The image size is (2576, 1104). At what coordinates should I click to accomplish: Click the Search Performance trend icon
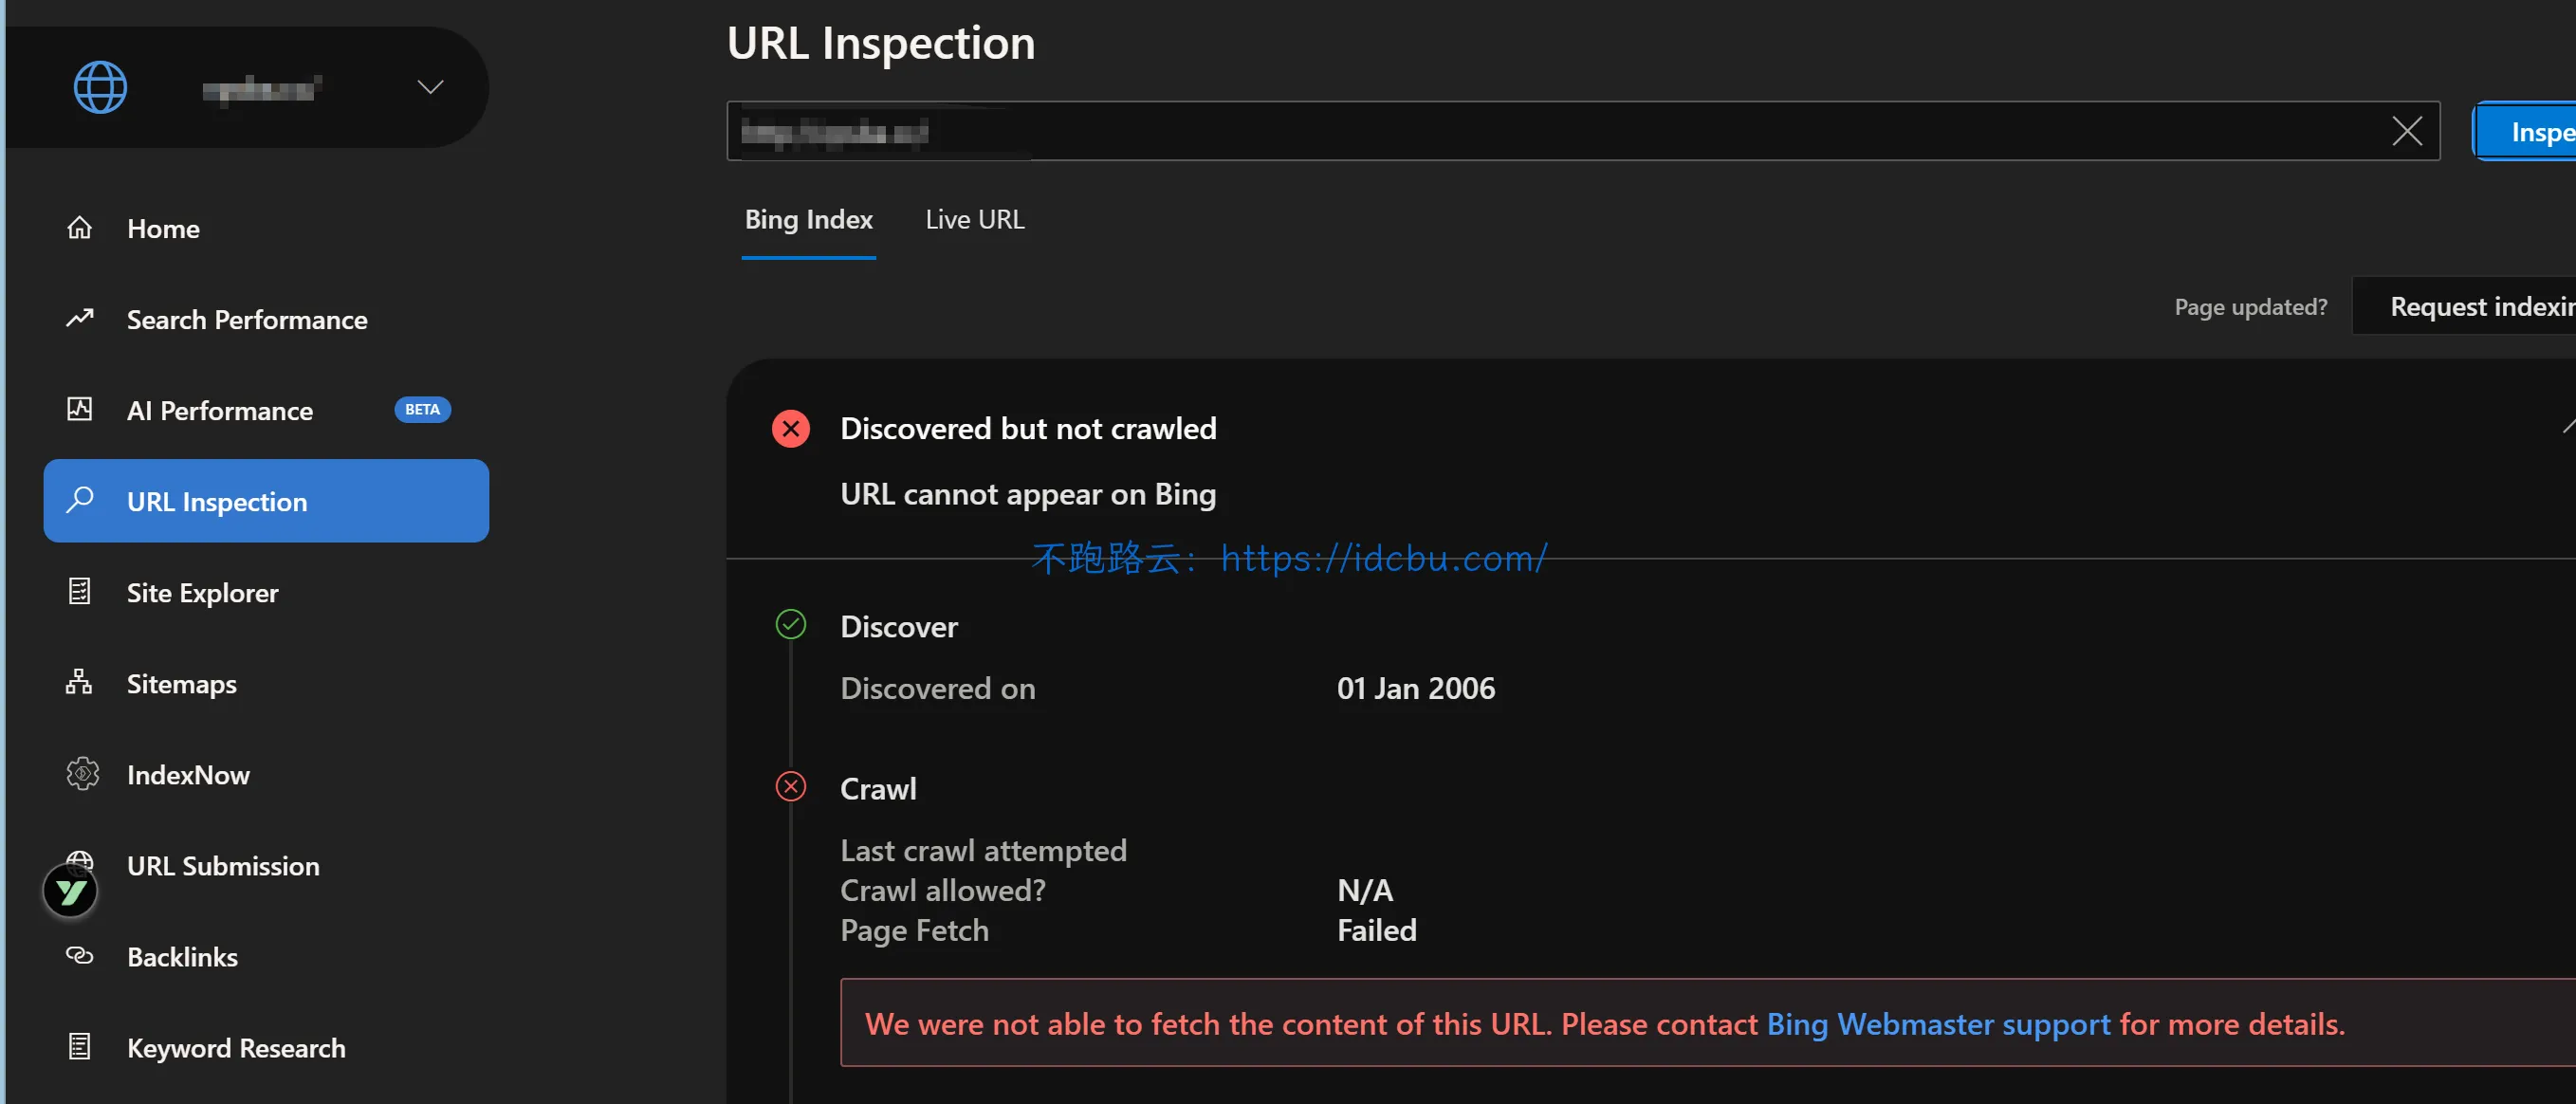tap(79, 319)
